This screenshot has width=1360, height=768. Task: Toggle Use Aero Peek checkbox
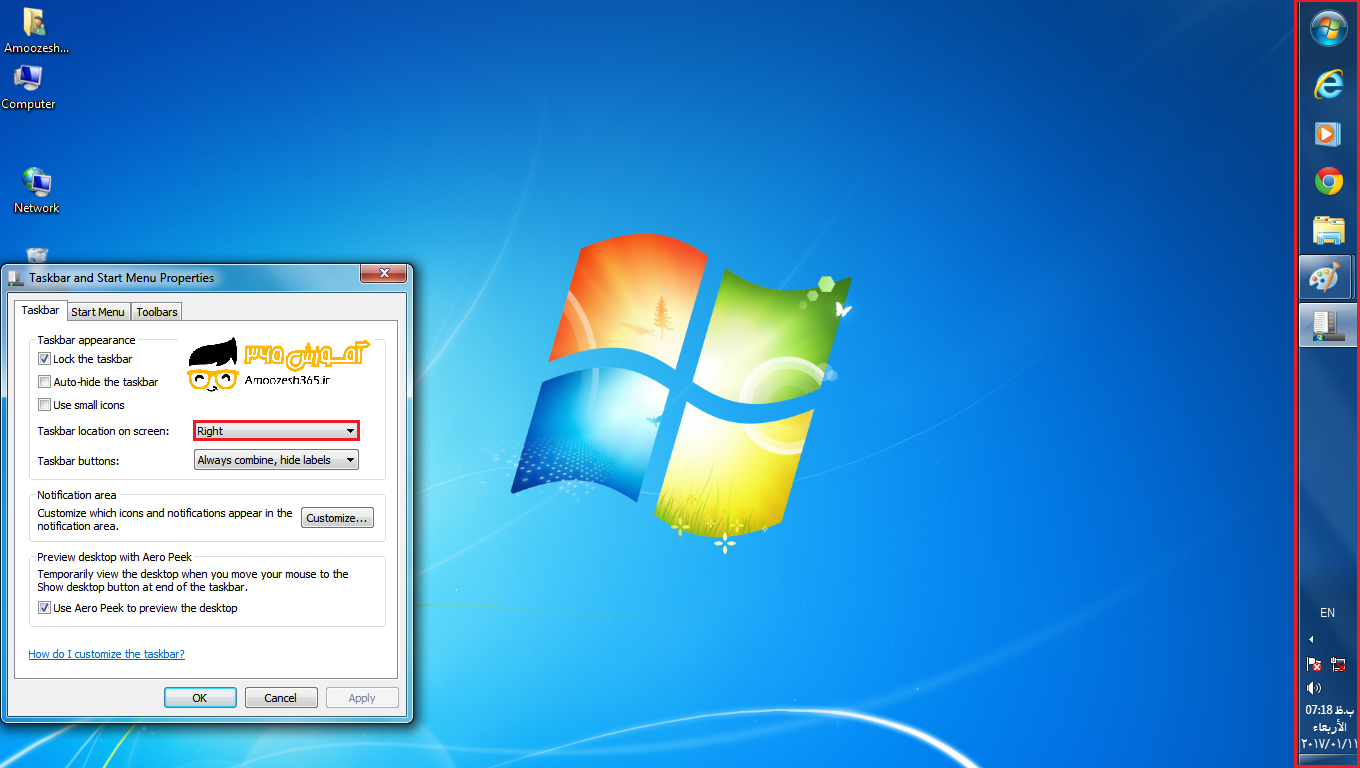[x=44, y=608]
